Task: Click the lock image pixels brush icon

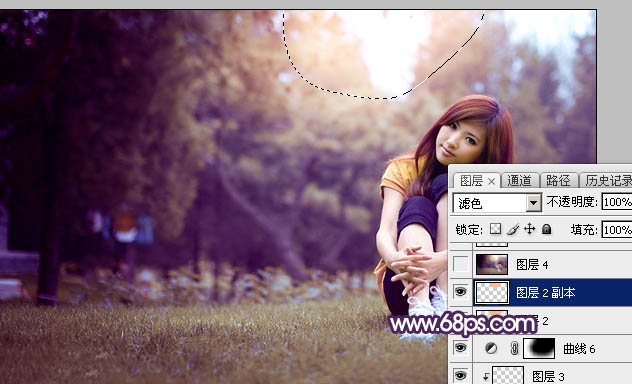Action: pos(513,229)
